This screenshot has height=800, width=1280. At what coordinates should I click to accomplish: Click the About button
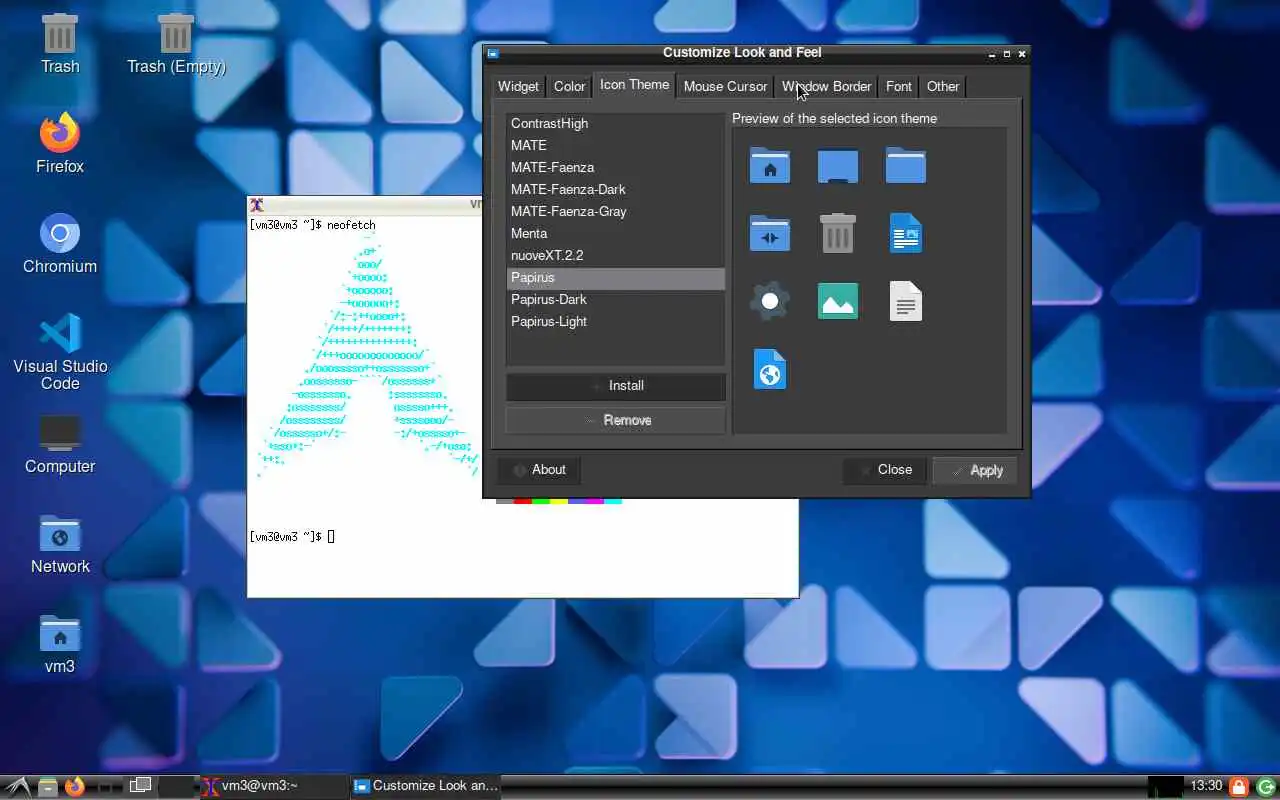(x=538, y=470)
